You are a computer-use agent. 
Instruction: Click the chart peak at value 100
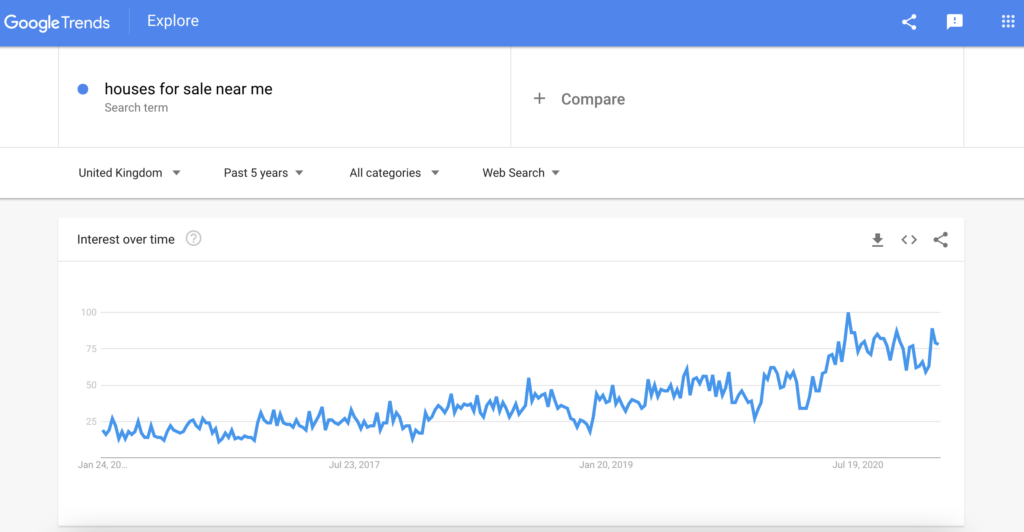point(848,314)
